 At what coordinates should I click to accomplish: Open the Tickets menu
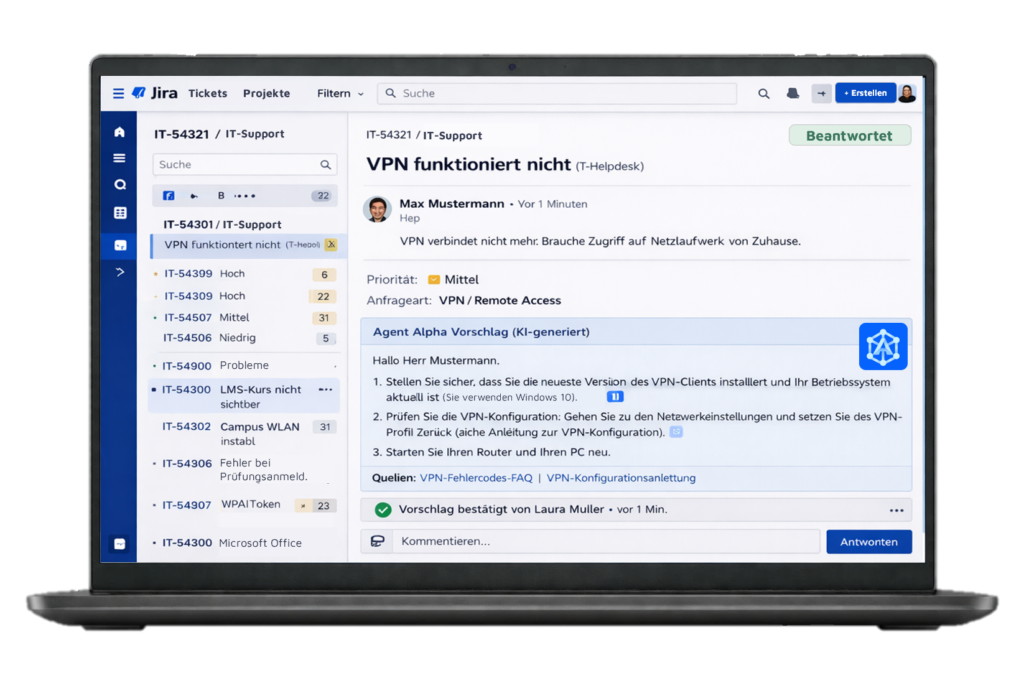[208, 93]
